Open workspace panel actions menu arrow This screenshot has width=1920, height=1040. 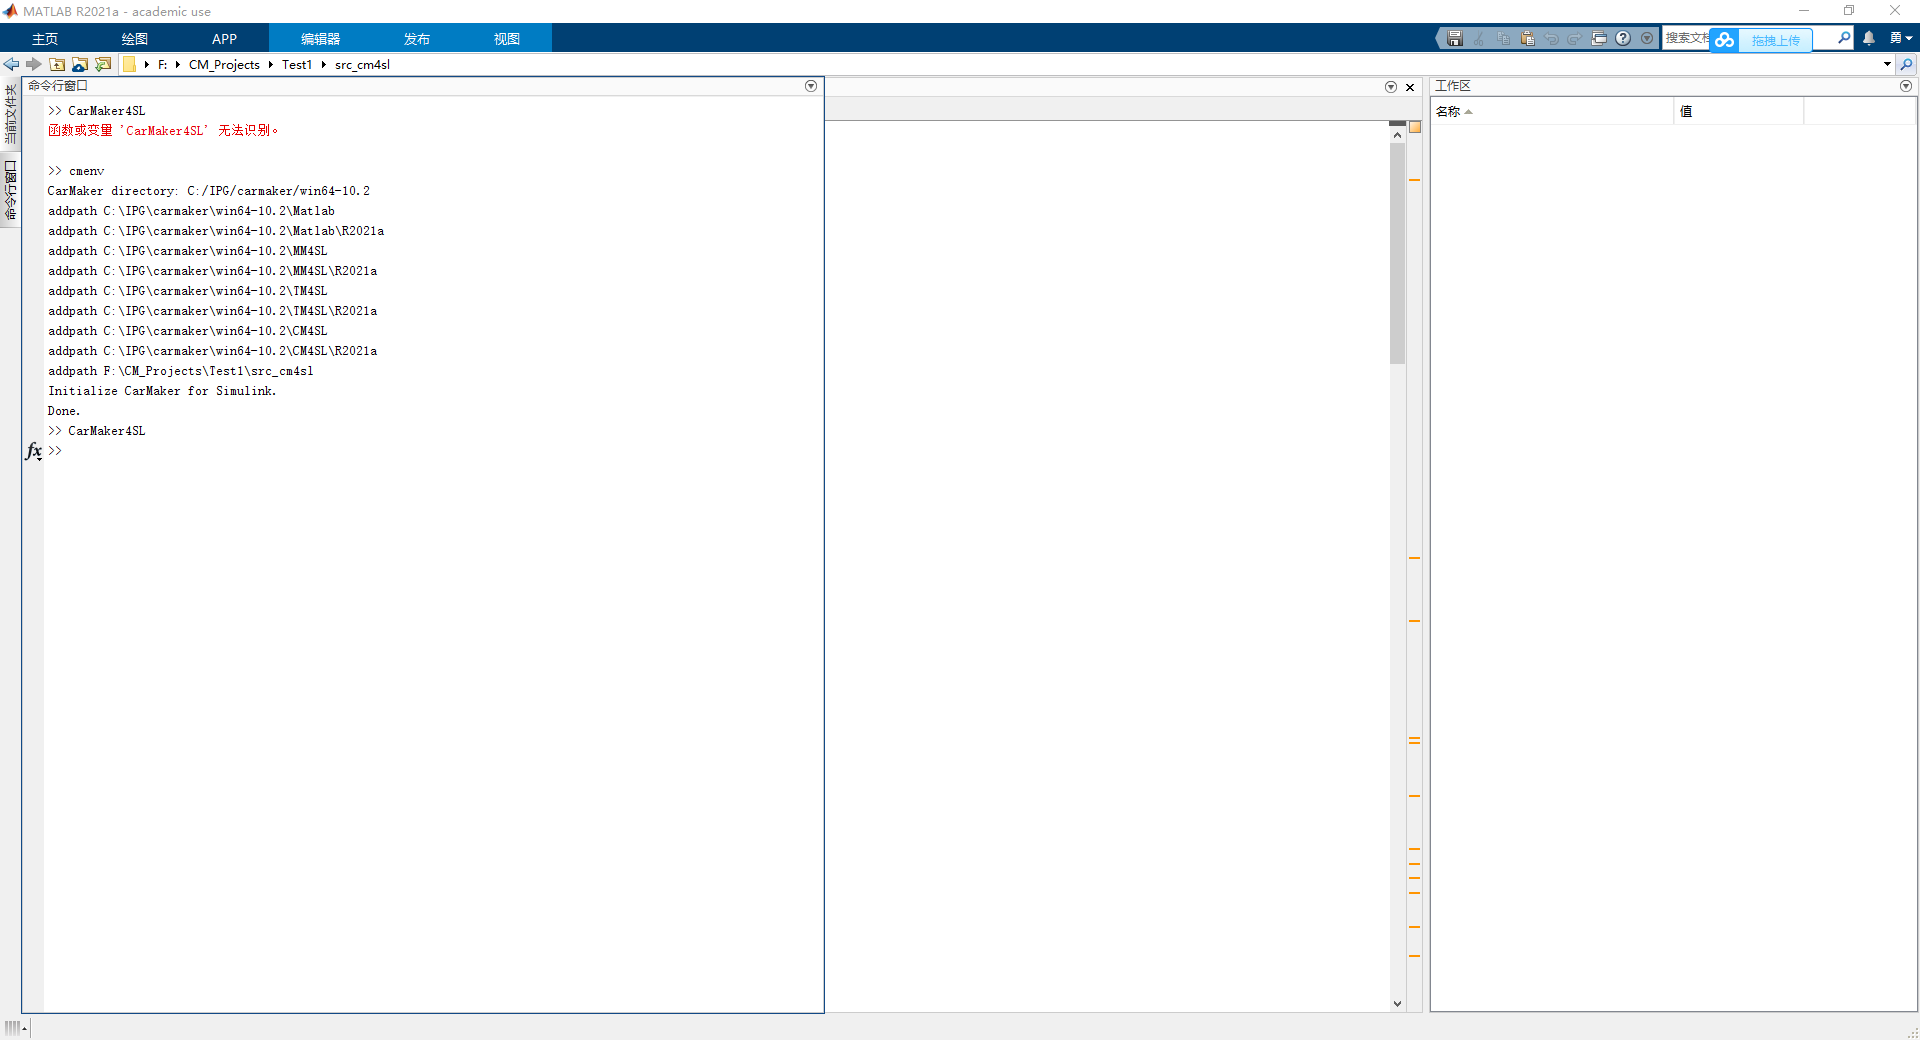coord(1906,86)
